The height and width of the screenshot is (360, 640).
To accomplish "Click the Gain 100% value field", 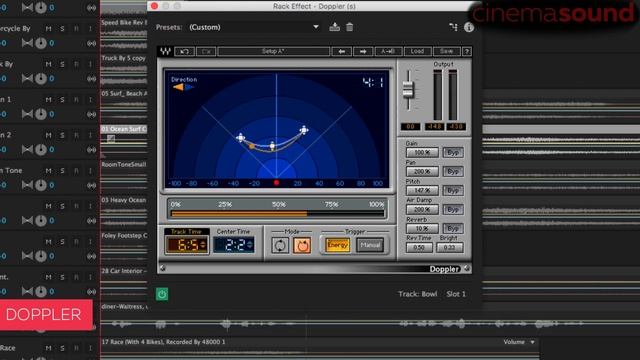I will pyautogui.click(x=422, y=152).
